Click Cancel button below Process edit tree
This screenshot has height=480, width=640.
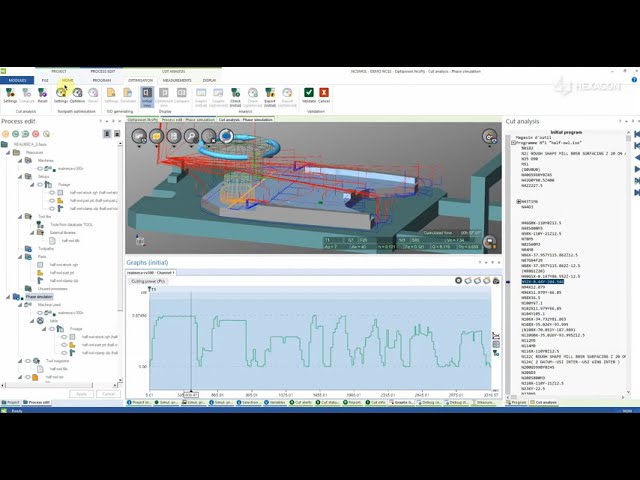click(108, 394)
